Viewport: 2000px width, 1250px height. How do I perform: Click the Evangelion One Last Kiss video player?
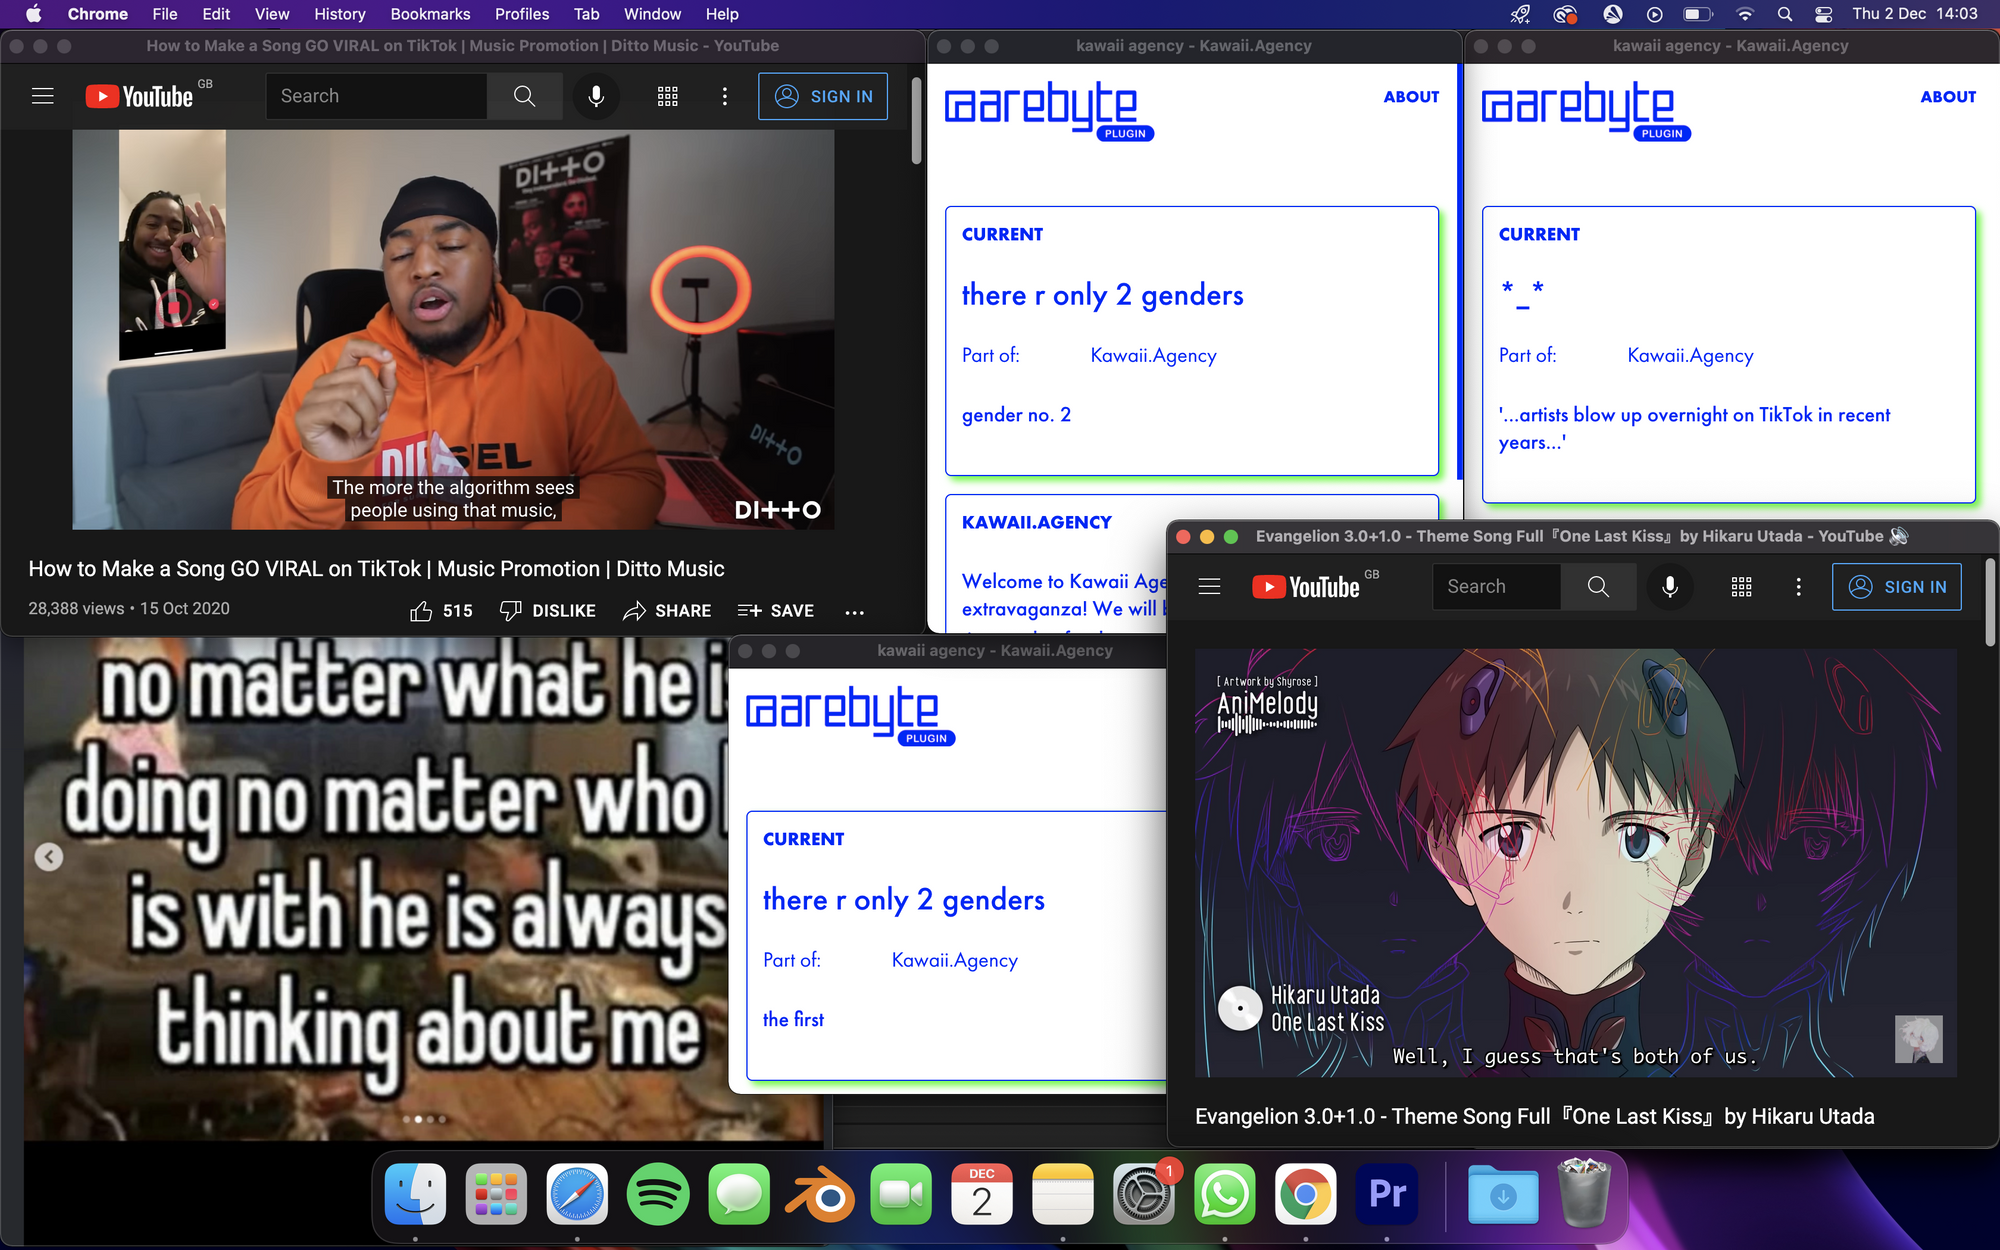[1576, 863]
